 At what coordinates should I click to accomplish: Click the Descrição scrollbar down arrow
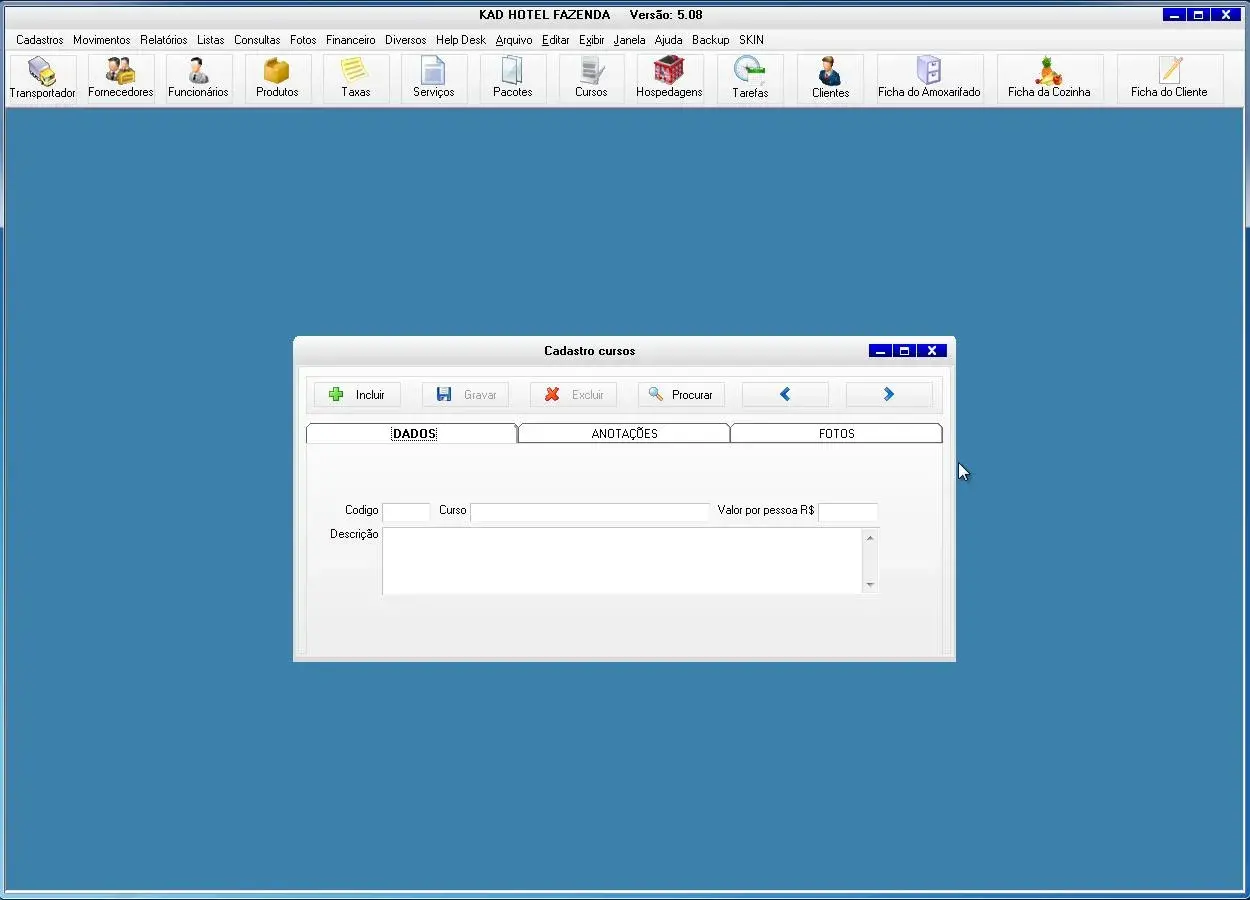pos(870,585)
